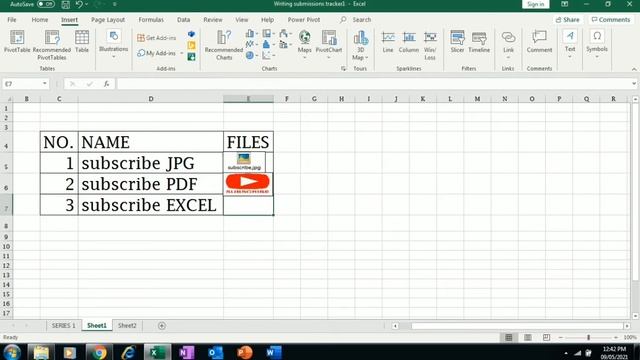
Task: Click the Share button
Action: 567,20
